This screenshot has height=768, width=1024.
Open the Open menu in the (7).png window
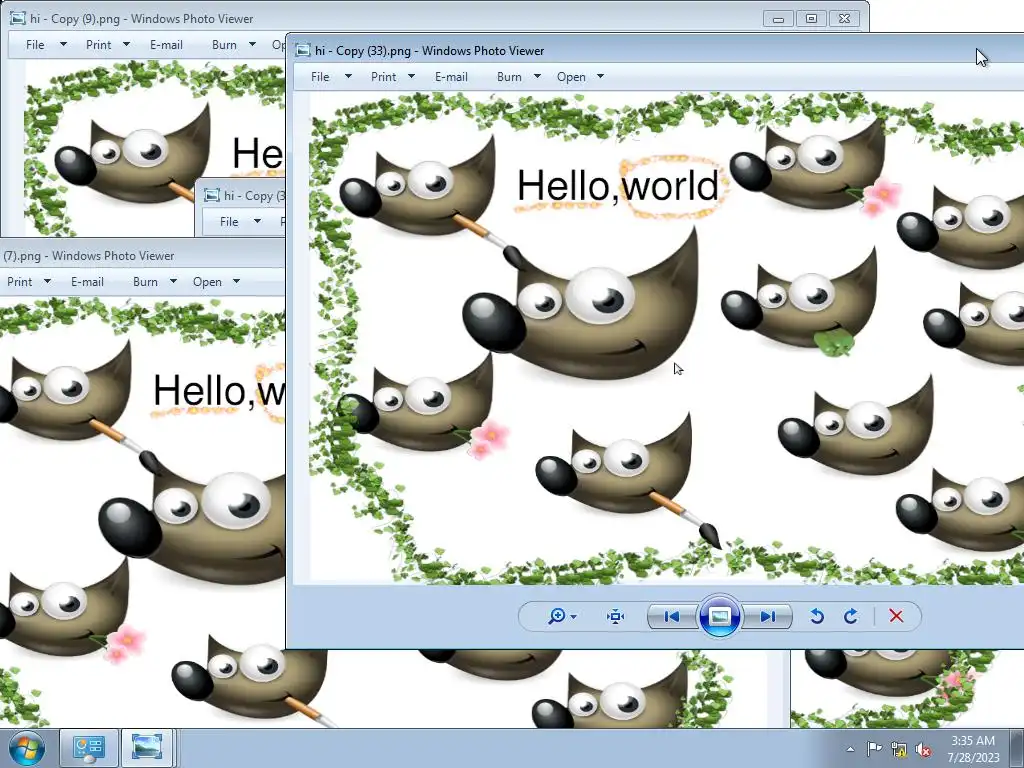tap(207, 282)
